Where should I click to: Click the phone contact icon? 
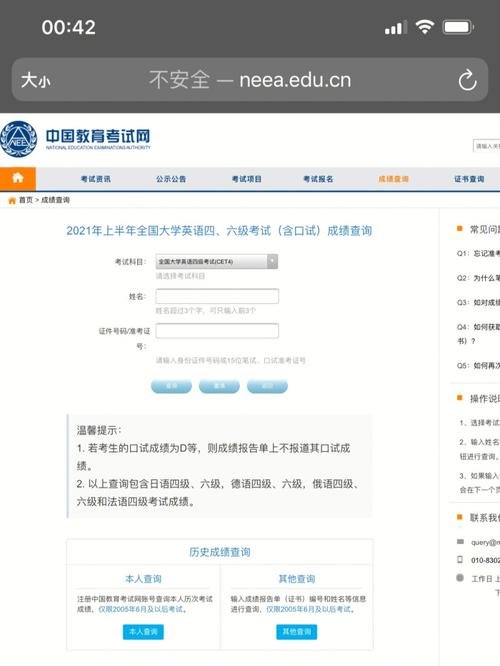(460, 559)
